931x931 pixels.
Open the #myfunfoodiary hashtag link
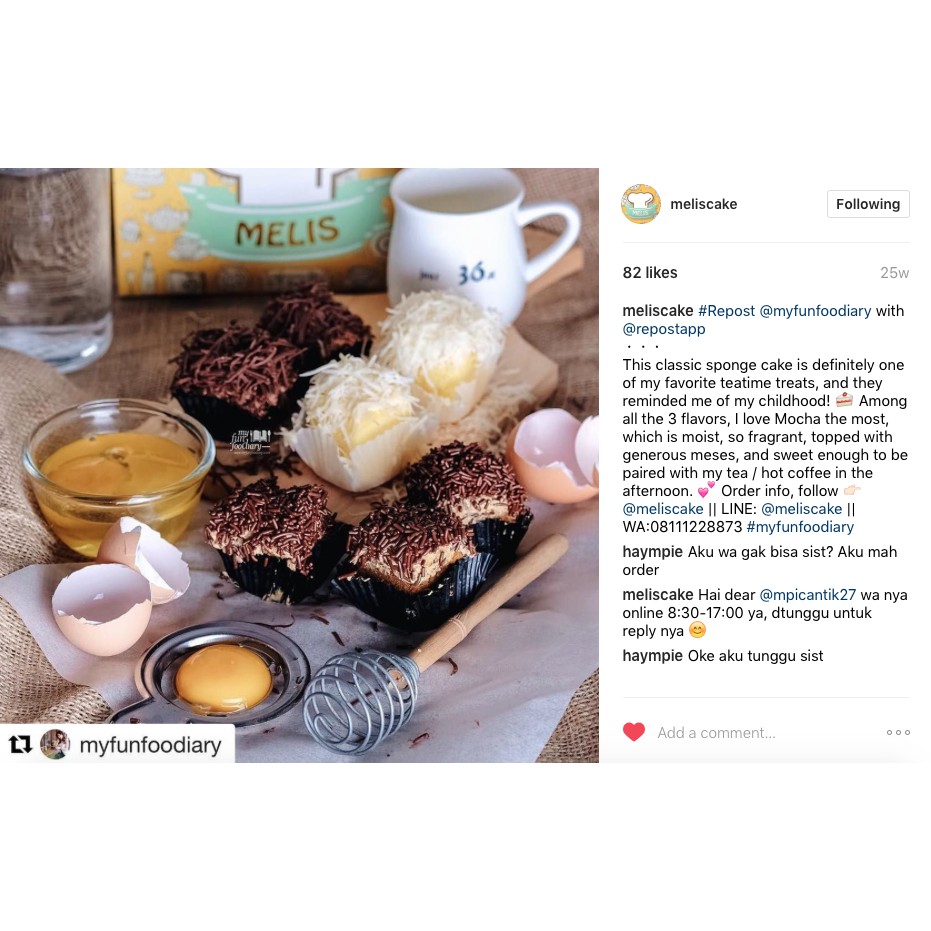point(800,527)
